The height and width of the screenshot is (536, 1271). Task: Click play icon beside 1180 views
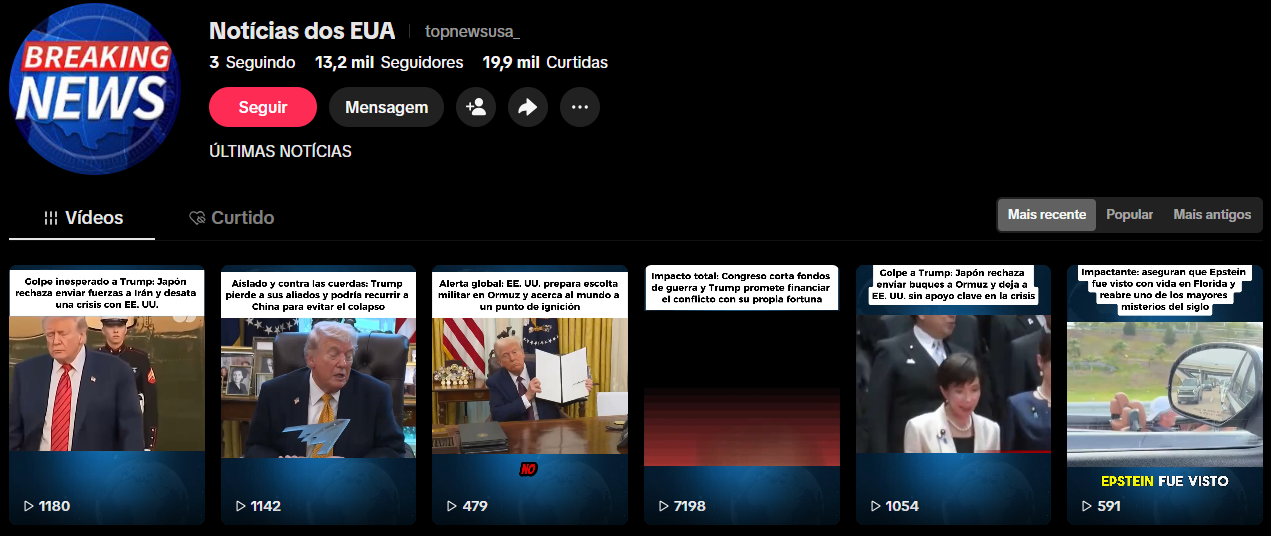pyautogui.click(x=28, y=506)
